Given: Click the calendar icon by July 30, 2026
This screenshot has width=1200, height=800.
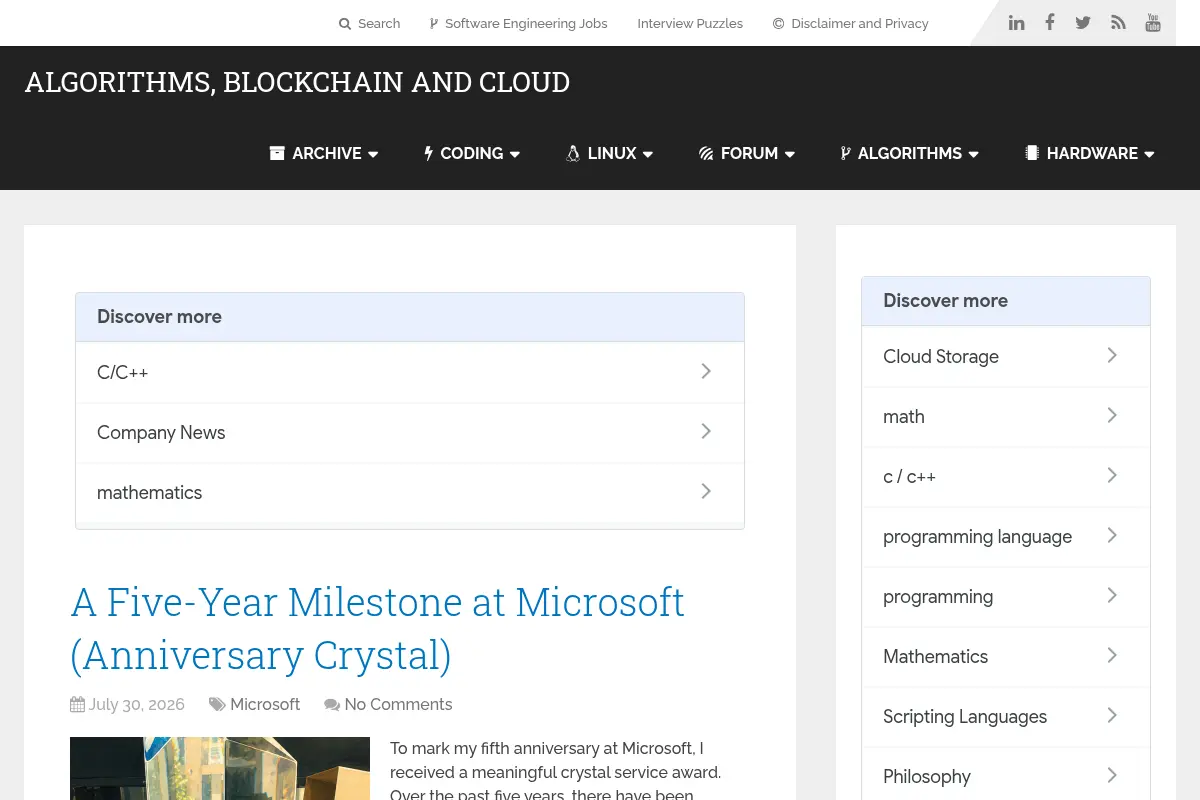Looking at the screenshot, I should (77, 704).
